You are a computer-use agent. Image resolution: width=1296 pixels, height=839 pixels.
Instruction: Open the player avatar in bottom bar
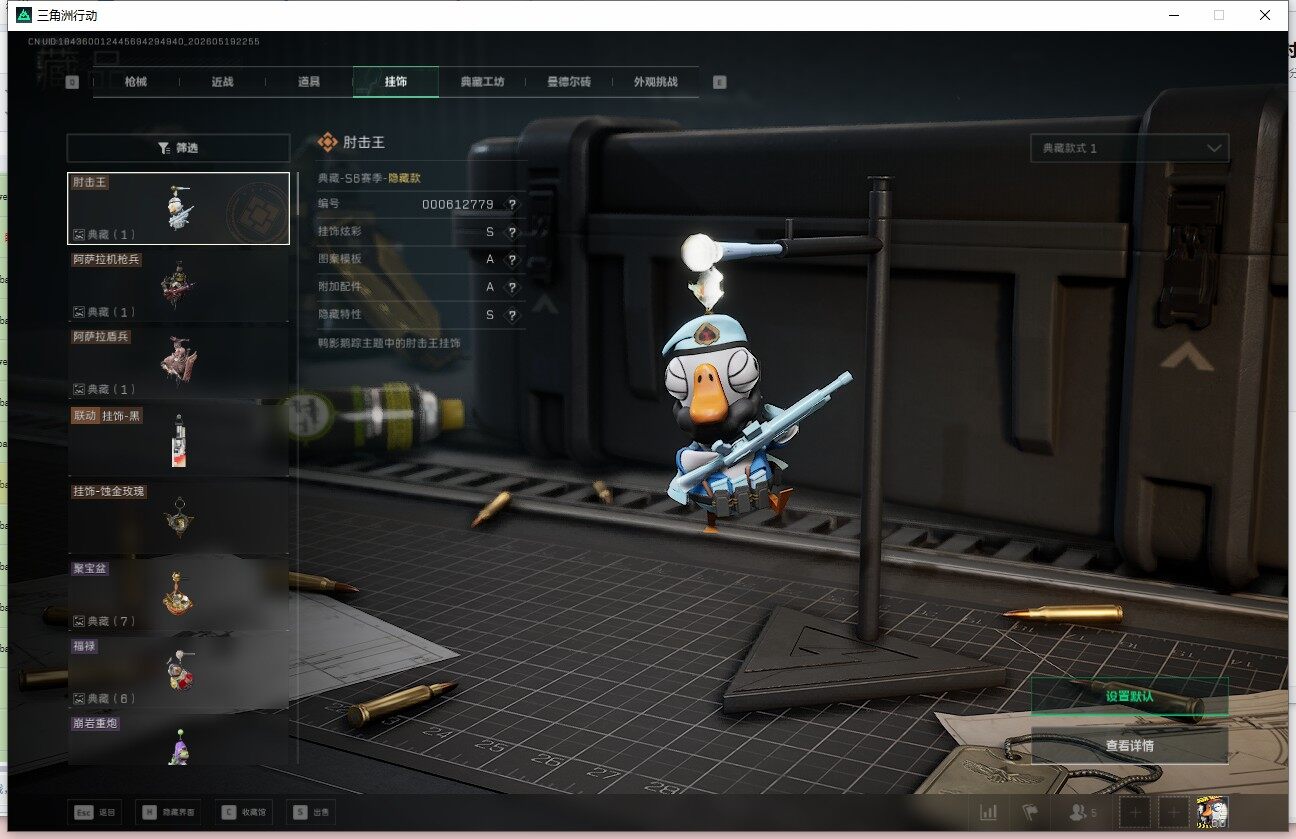coord(1212,814)
